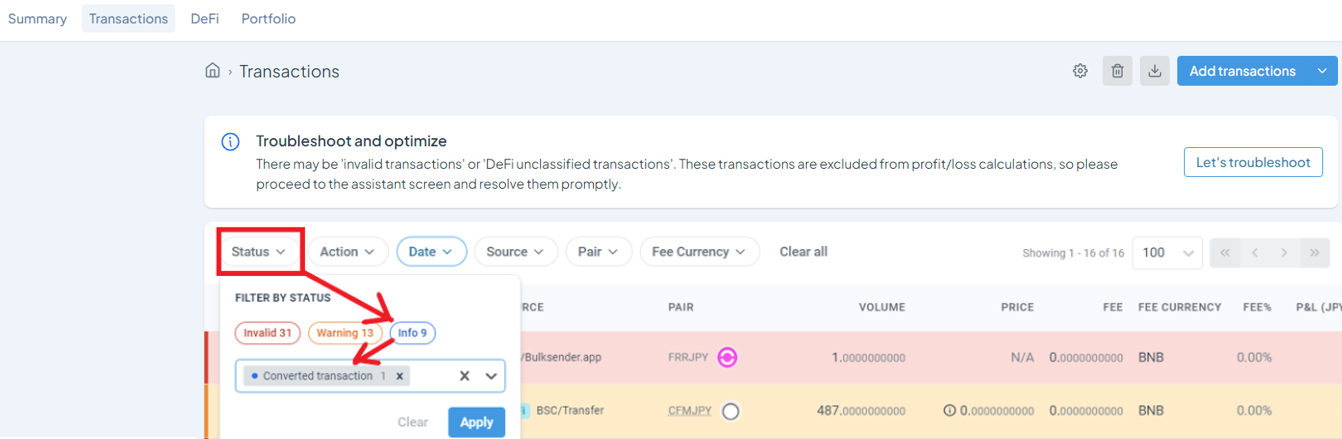Switch to the DeFi tab
The width and height of the screenshot is (1342, 439).
(x=205, y=18)
